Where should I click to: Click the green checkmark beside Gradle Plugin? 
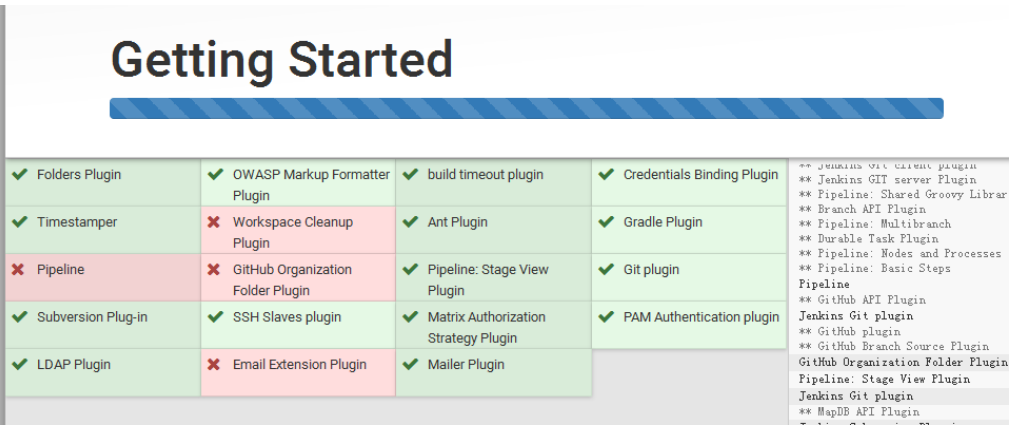pyautogui.click(x=606, y=222)
